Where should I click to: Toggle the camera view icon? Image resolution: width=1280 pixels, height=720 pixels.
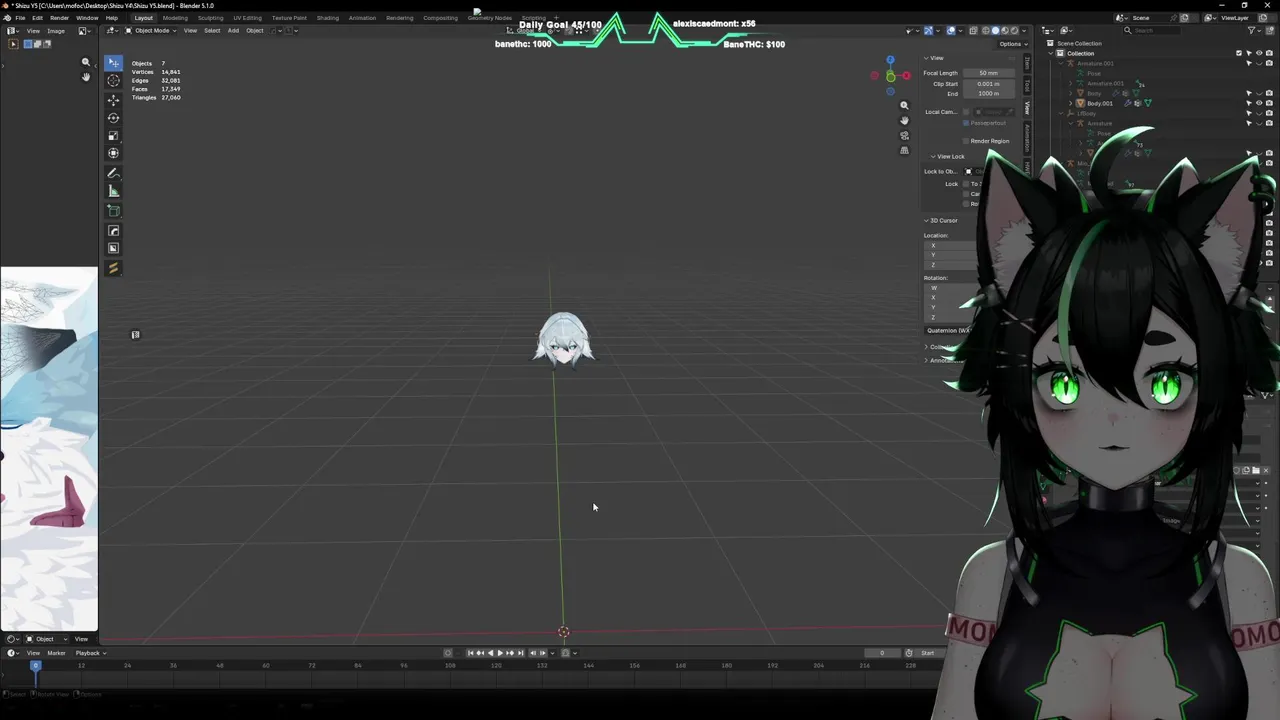click(x=904, y=135)
